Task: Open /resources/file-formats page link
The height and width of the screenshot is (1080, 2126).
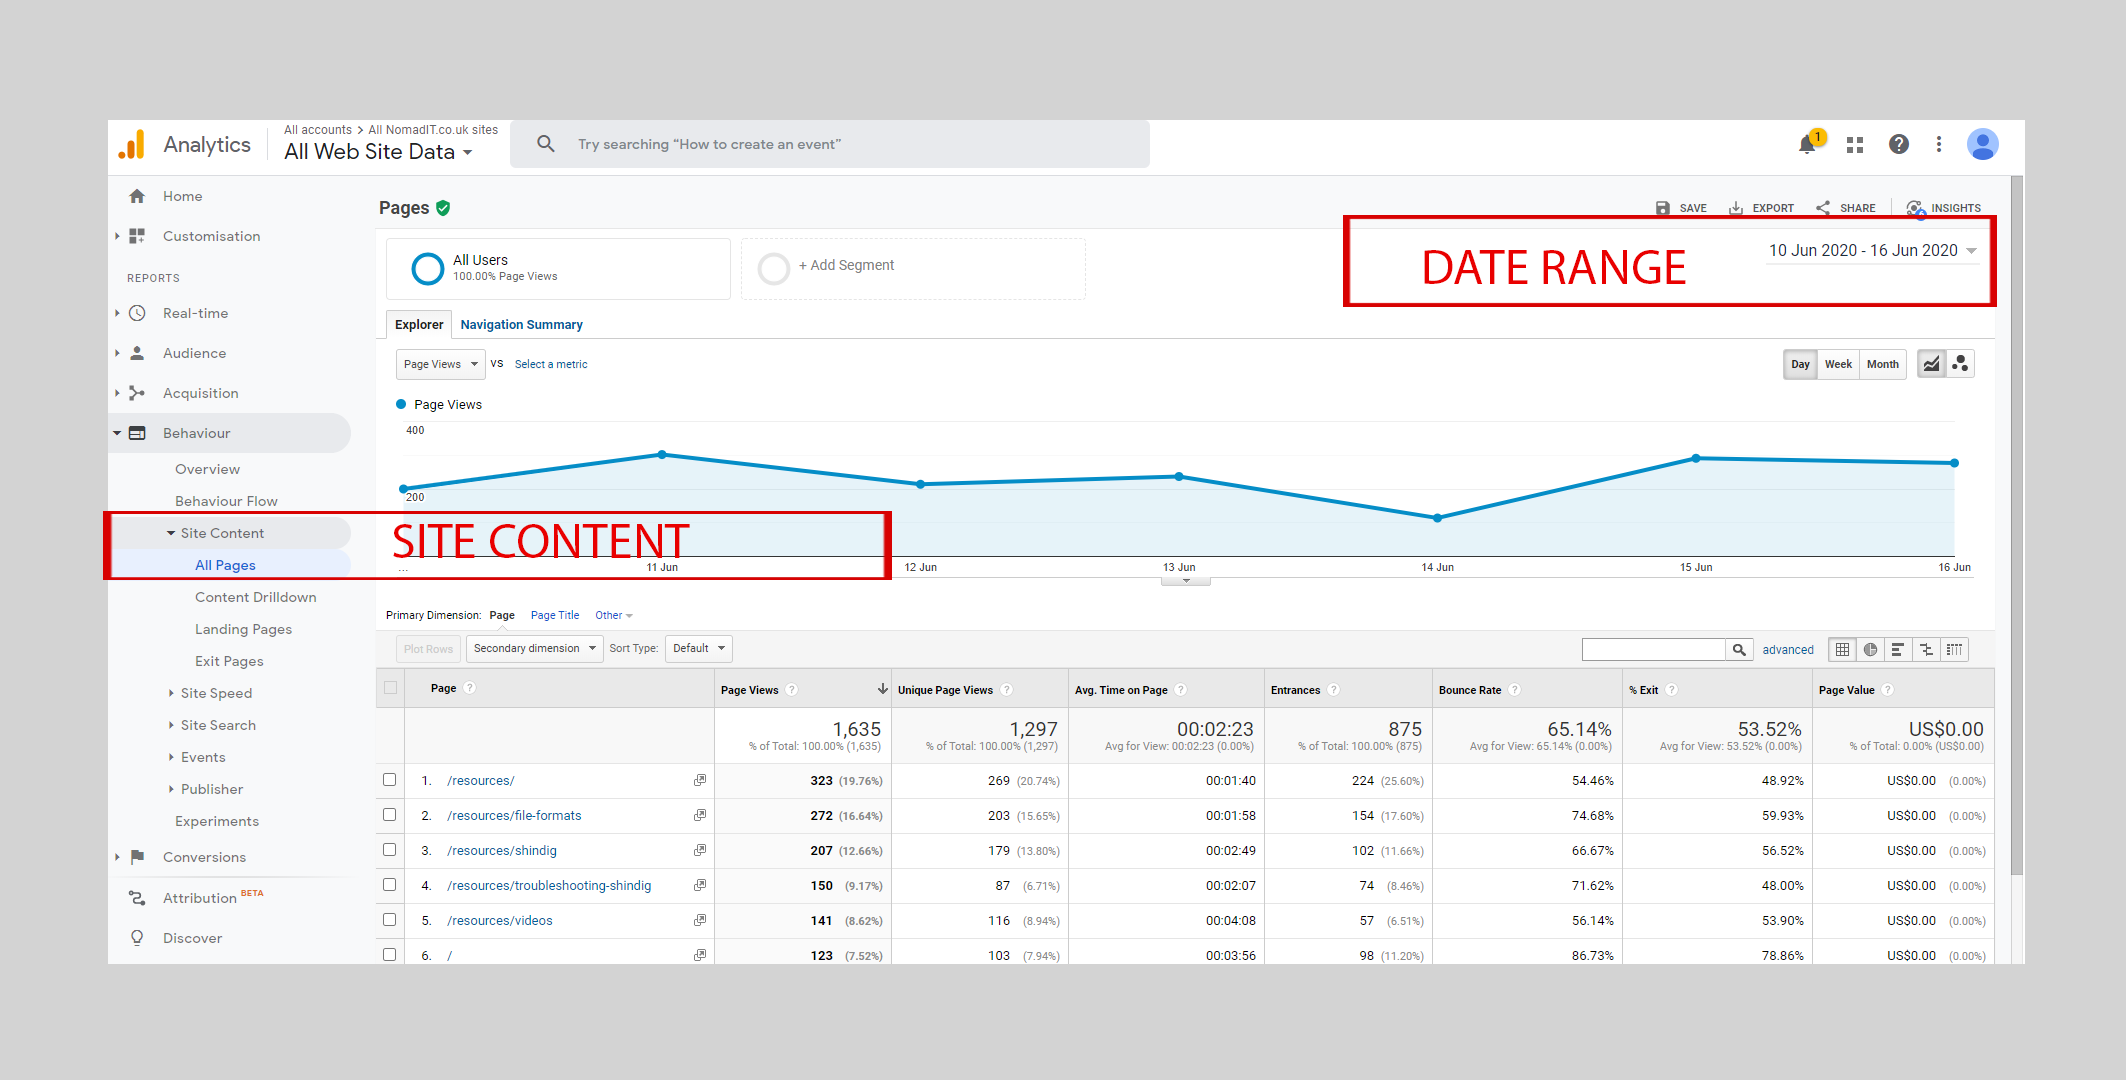Action: 514,816
